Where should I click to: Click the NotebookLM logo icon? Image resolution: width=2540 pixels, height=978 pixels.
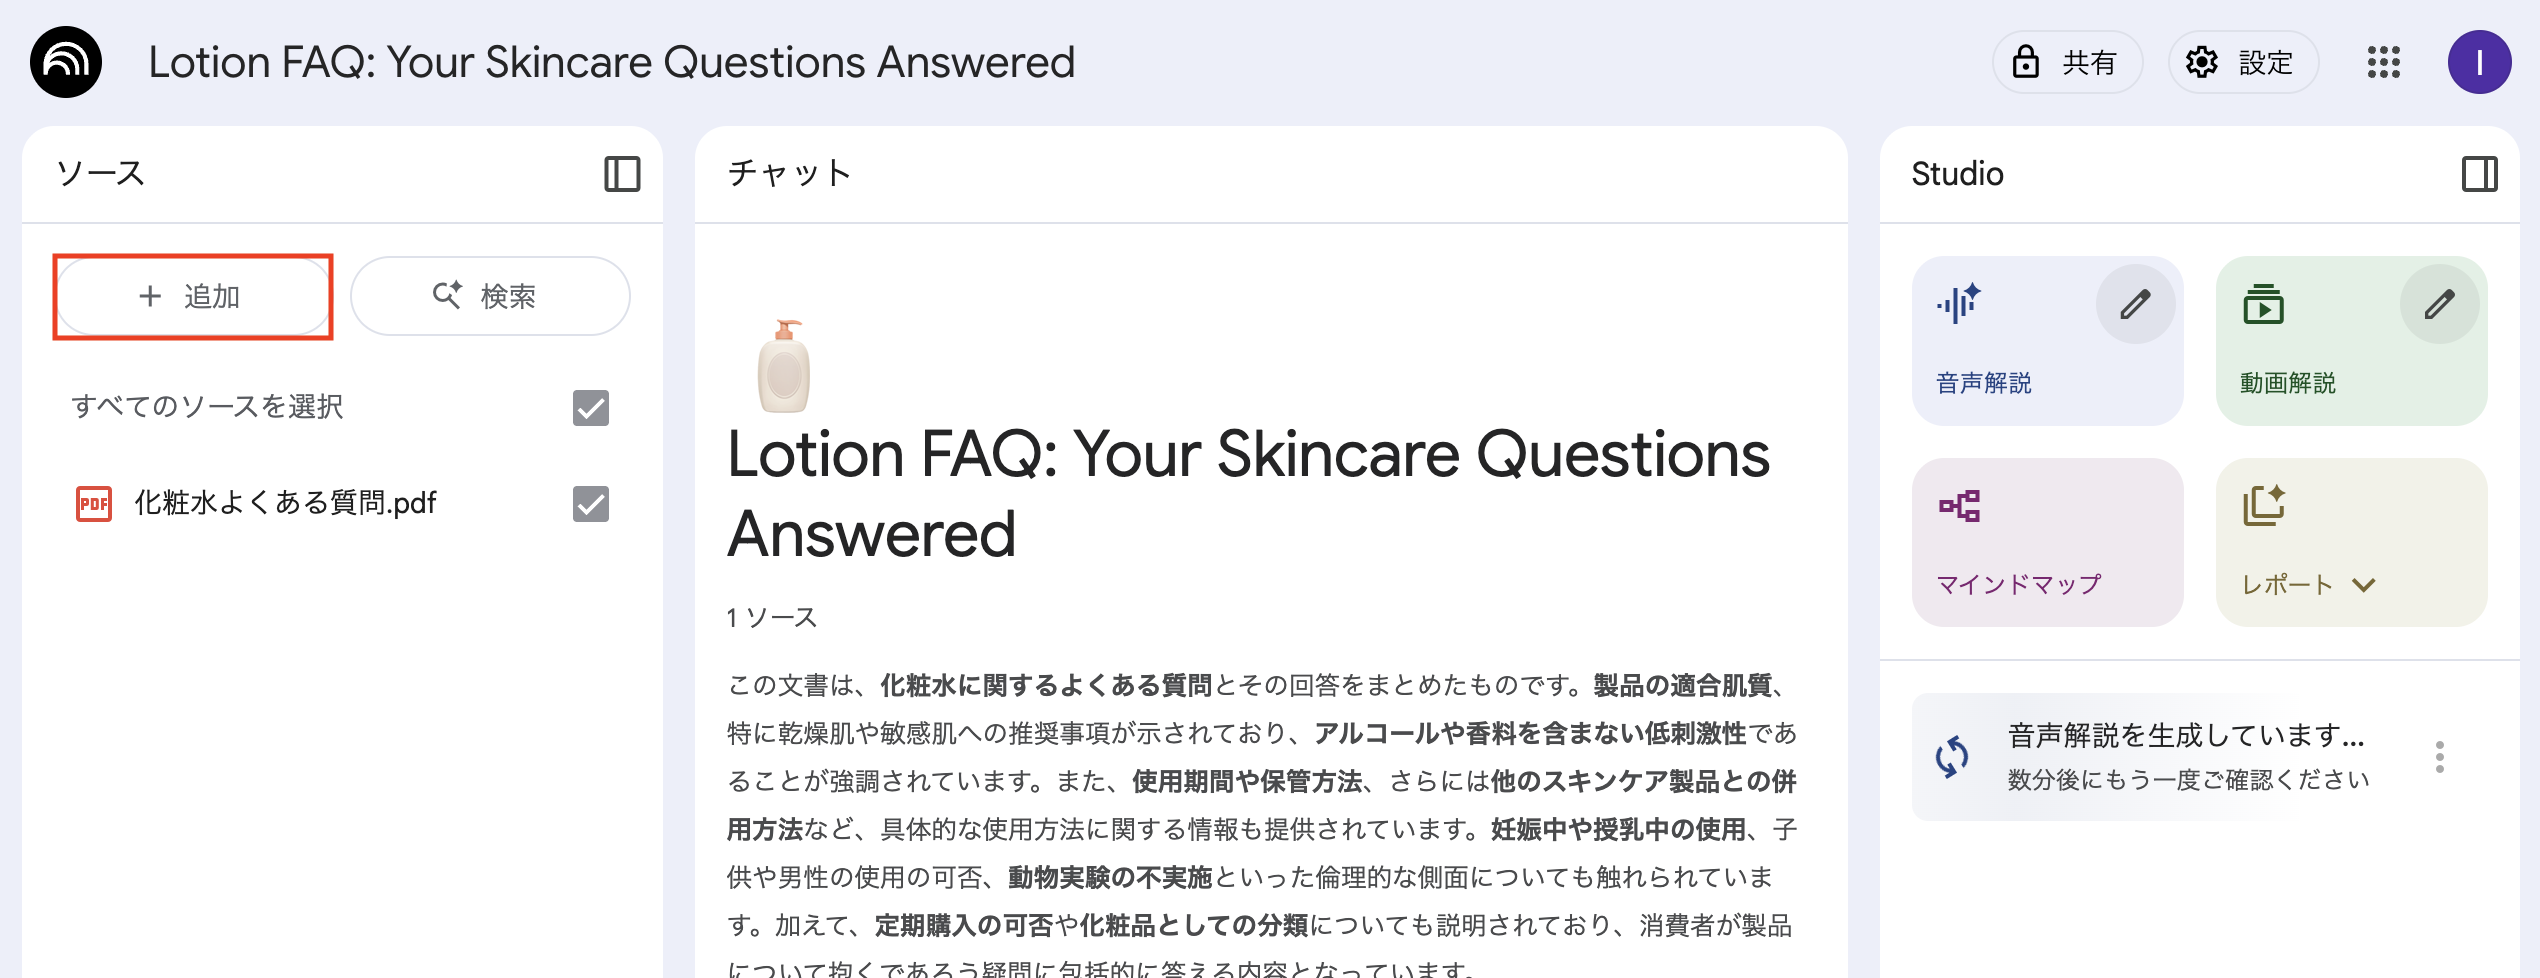coord(66,62)
